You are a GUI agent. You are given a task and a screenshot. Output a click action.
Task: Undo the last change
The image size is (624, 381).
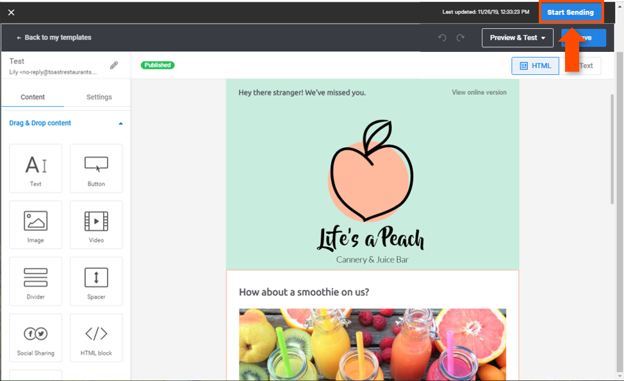tap(442, 38)
